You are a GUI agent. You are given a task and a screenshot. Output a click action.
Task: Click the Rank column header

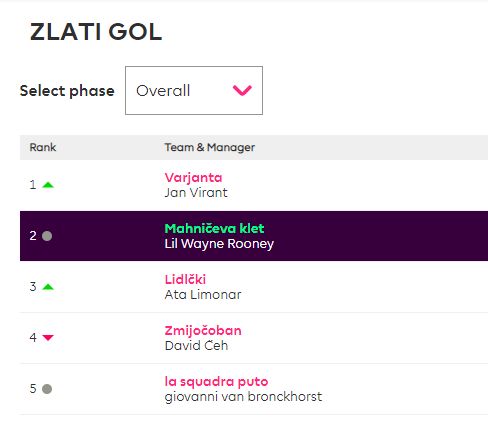tap(43, 147)
